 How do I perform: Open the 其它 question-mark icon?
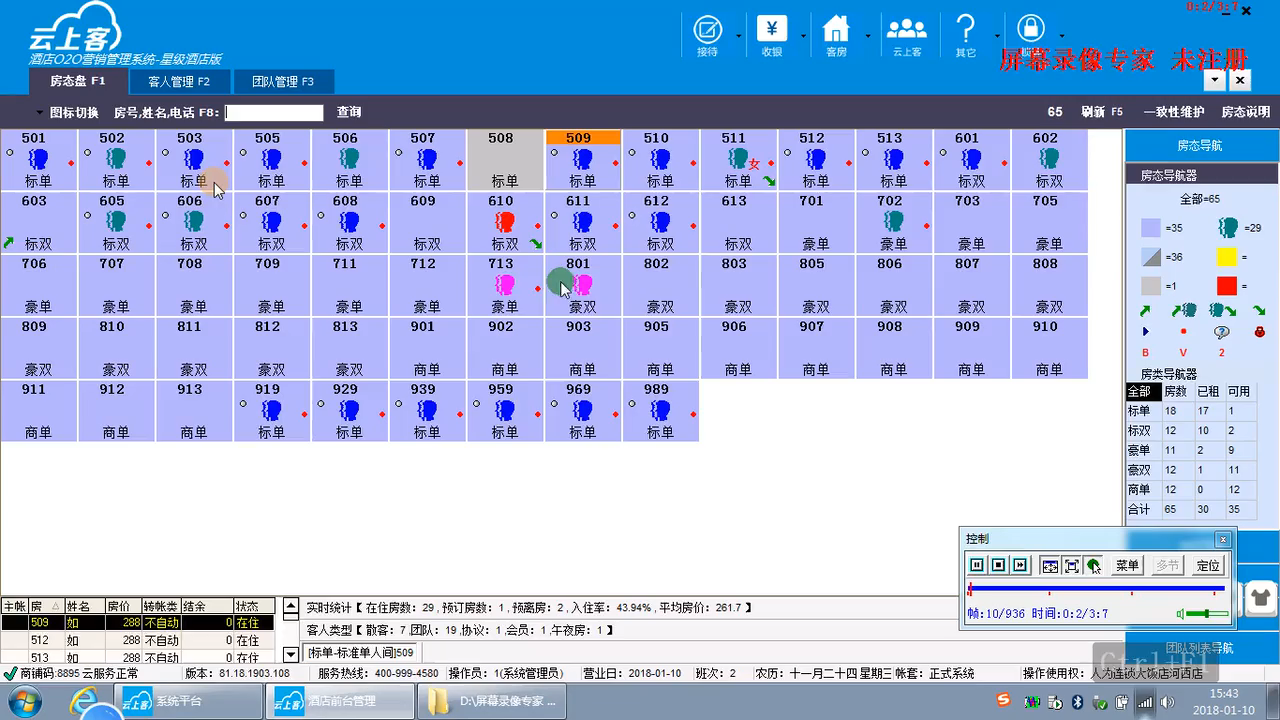[965, 34]
